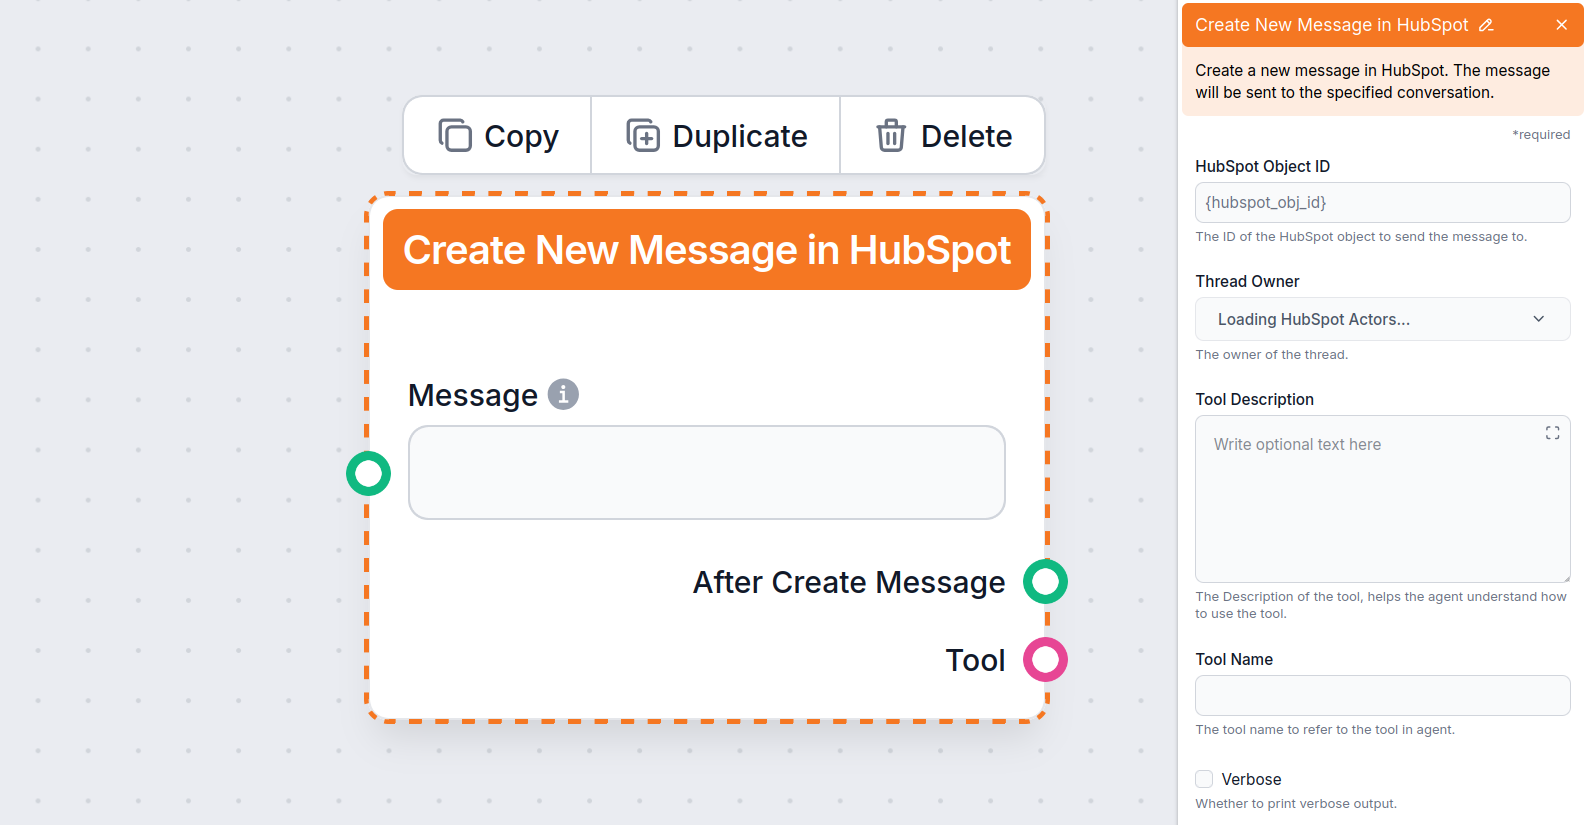Screen dimensions: 1587x825
Task: Click the 'Tool Name' label
Action: pyautogui.click(x=1234, y=659)
